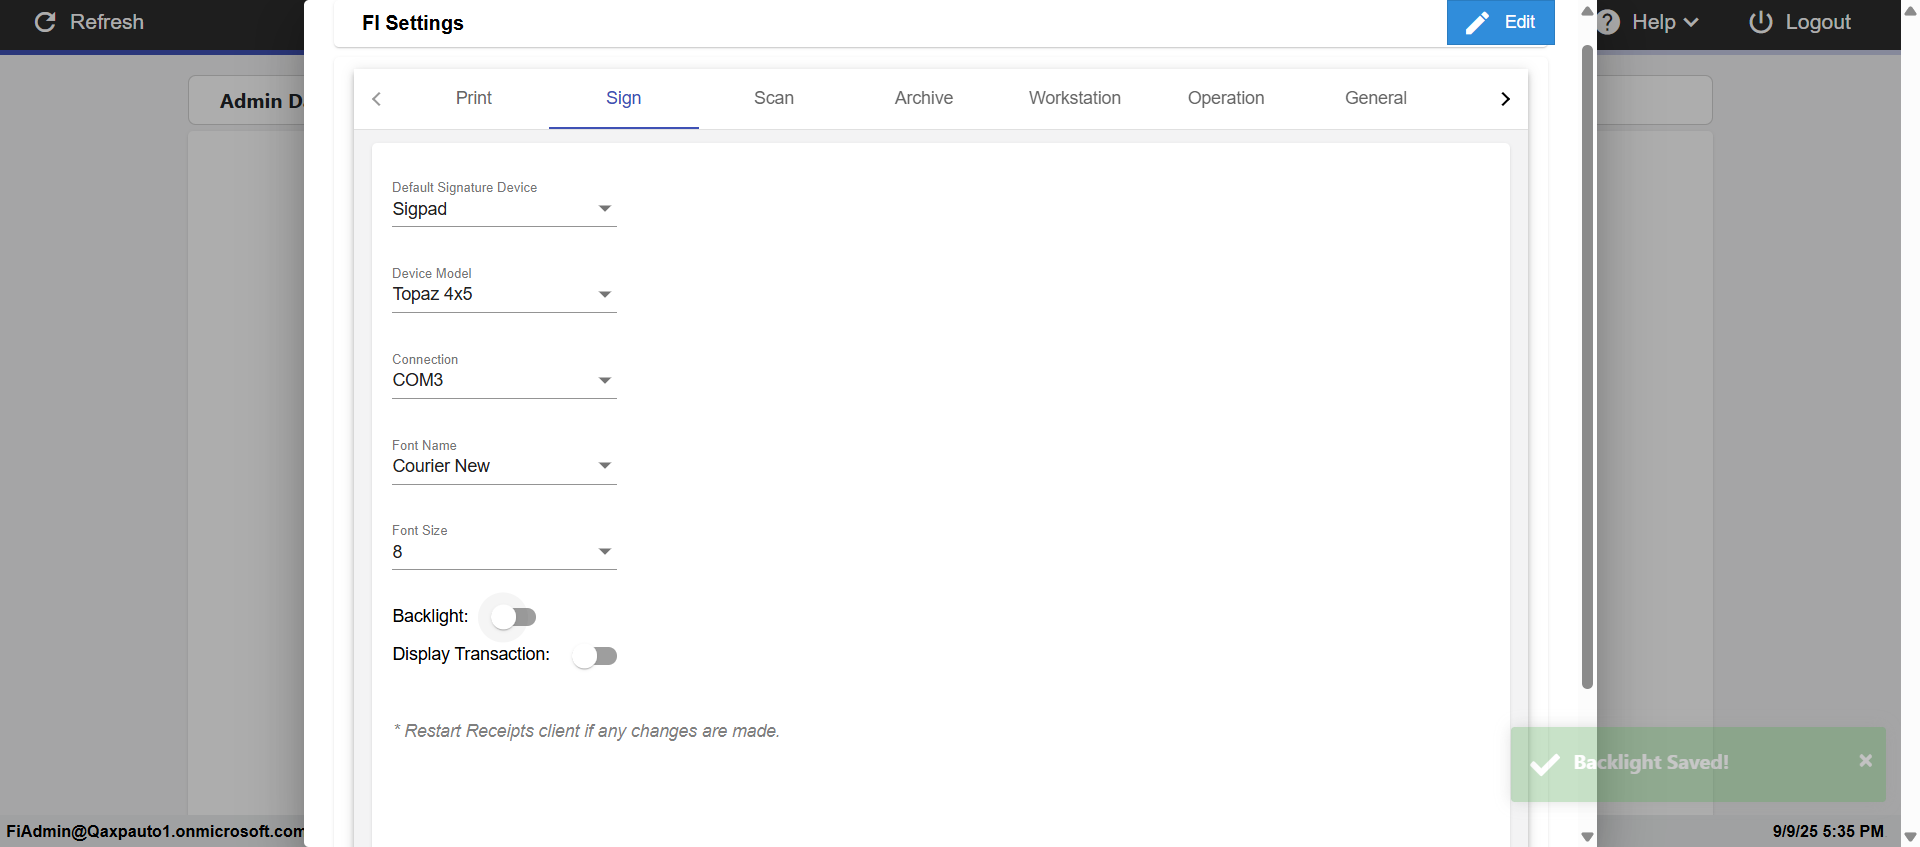Viewport: 1920px width, 847px height.
Task: Click the restart Receipts client note
Action: coord(586,731)
